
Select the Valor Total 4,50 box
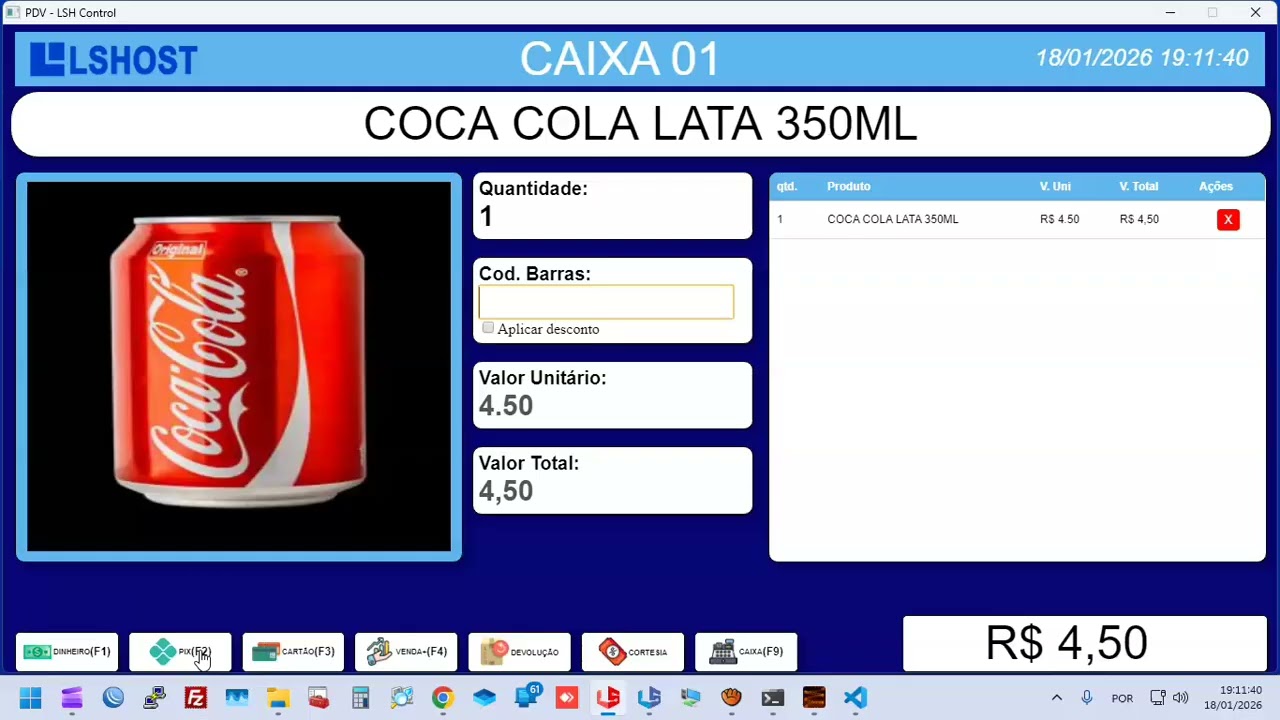(x=612, y=480)
